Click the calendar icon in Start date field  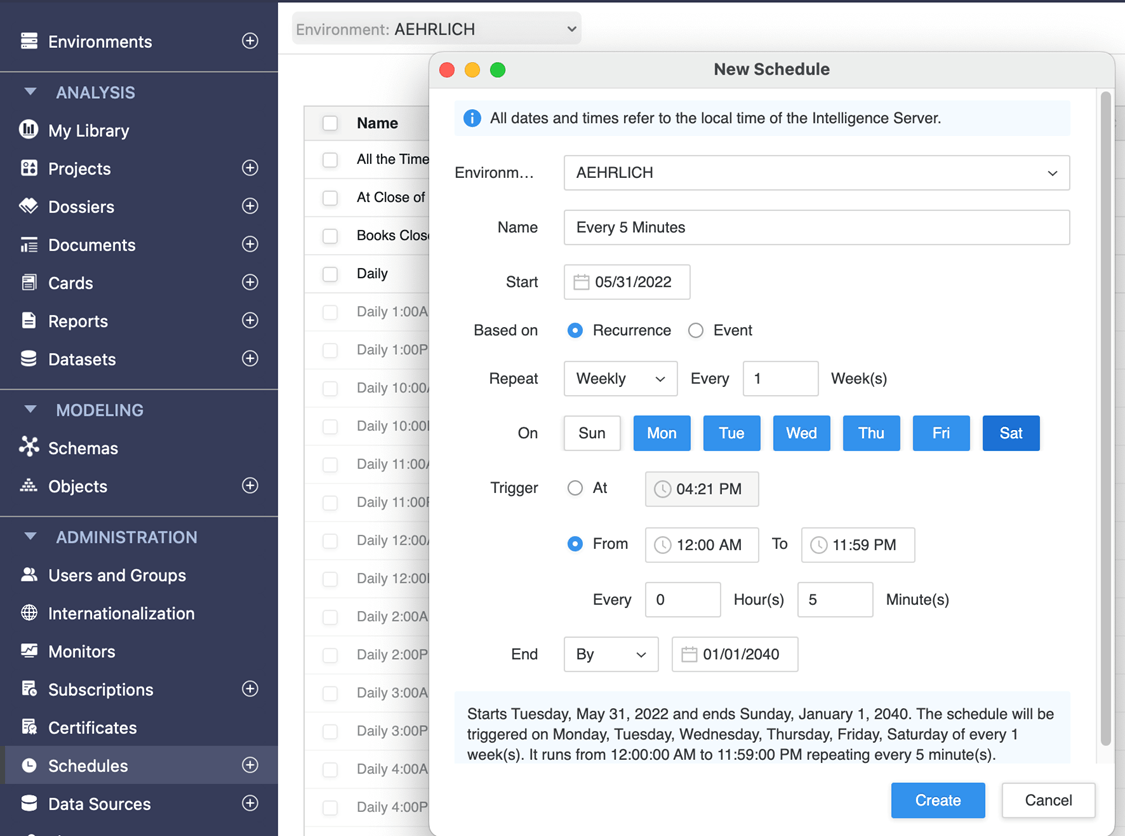click(x=581, y=283)
